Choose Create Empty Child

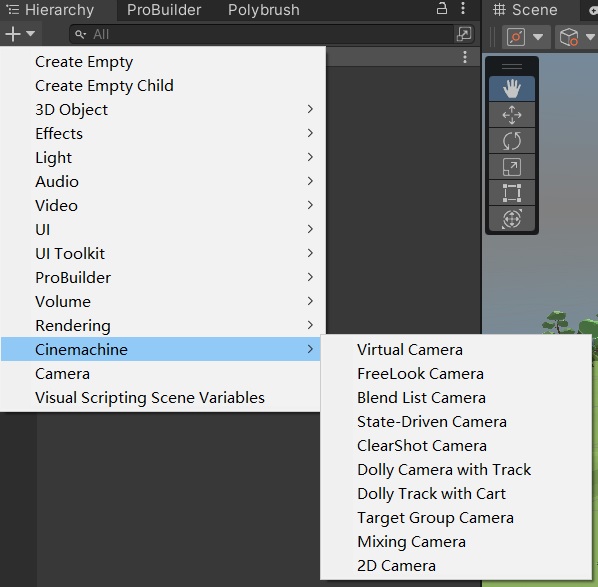pos(163,85)
